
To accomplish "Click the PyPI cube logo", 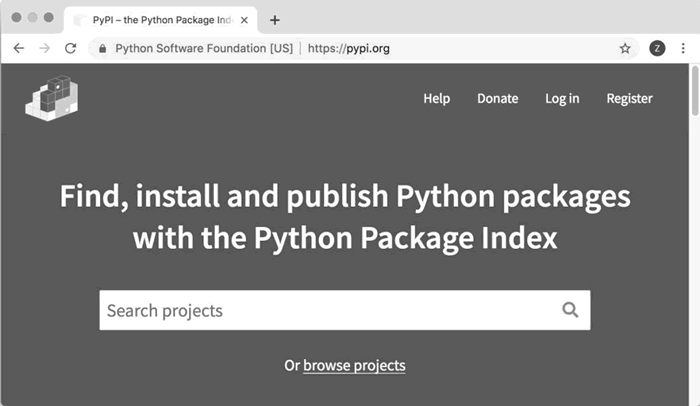I will click(x=52, y=98).
